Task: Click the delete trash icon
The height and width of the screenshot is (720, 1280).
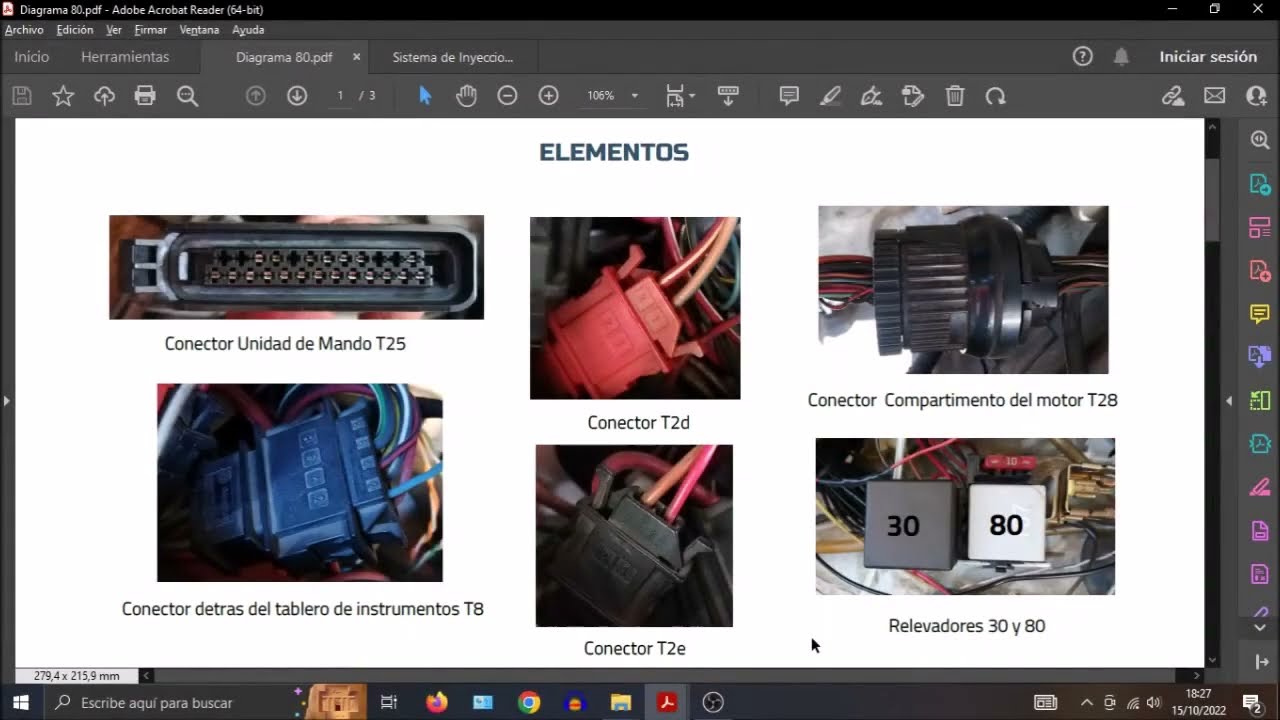Action: (x=955, y=96)
